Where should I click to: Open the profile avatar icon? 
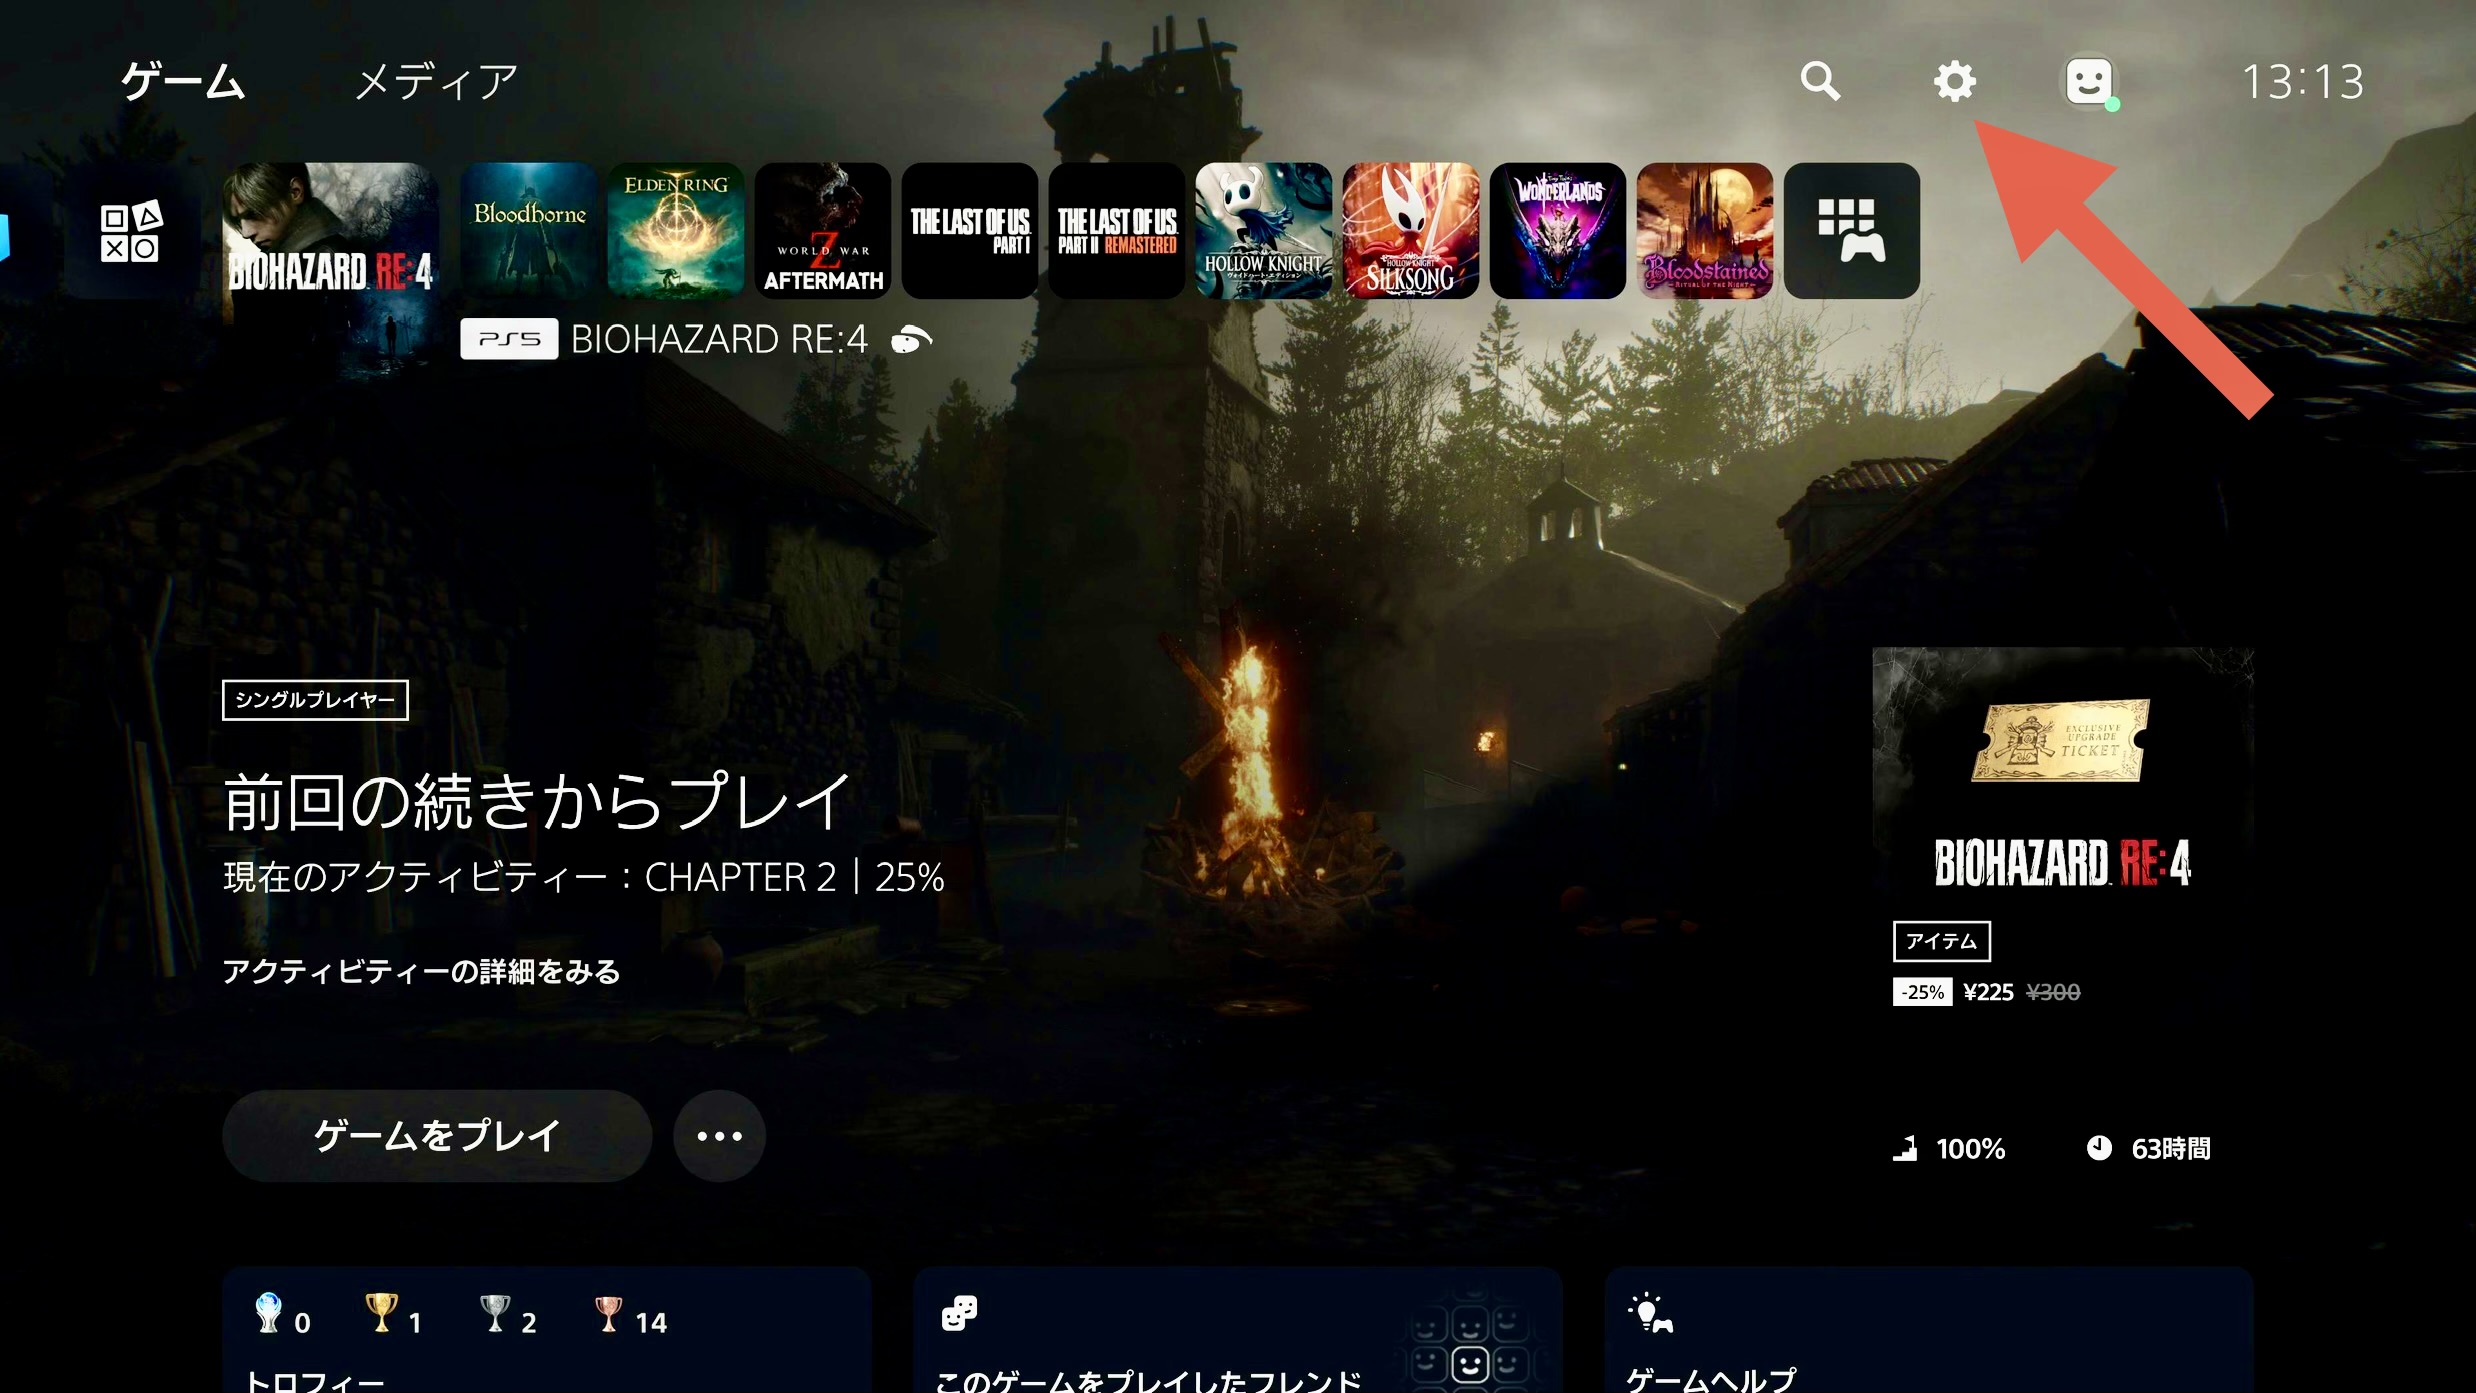(x=2089, y=81)
